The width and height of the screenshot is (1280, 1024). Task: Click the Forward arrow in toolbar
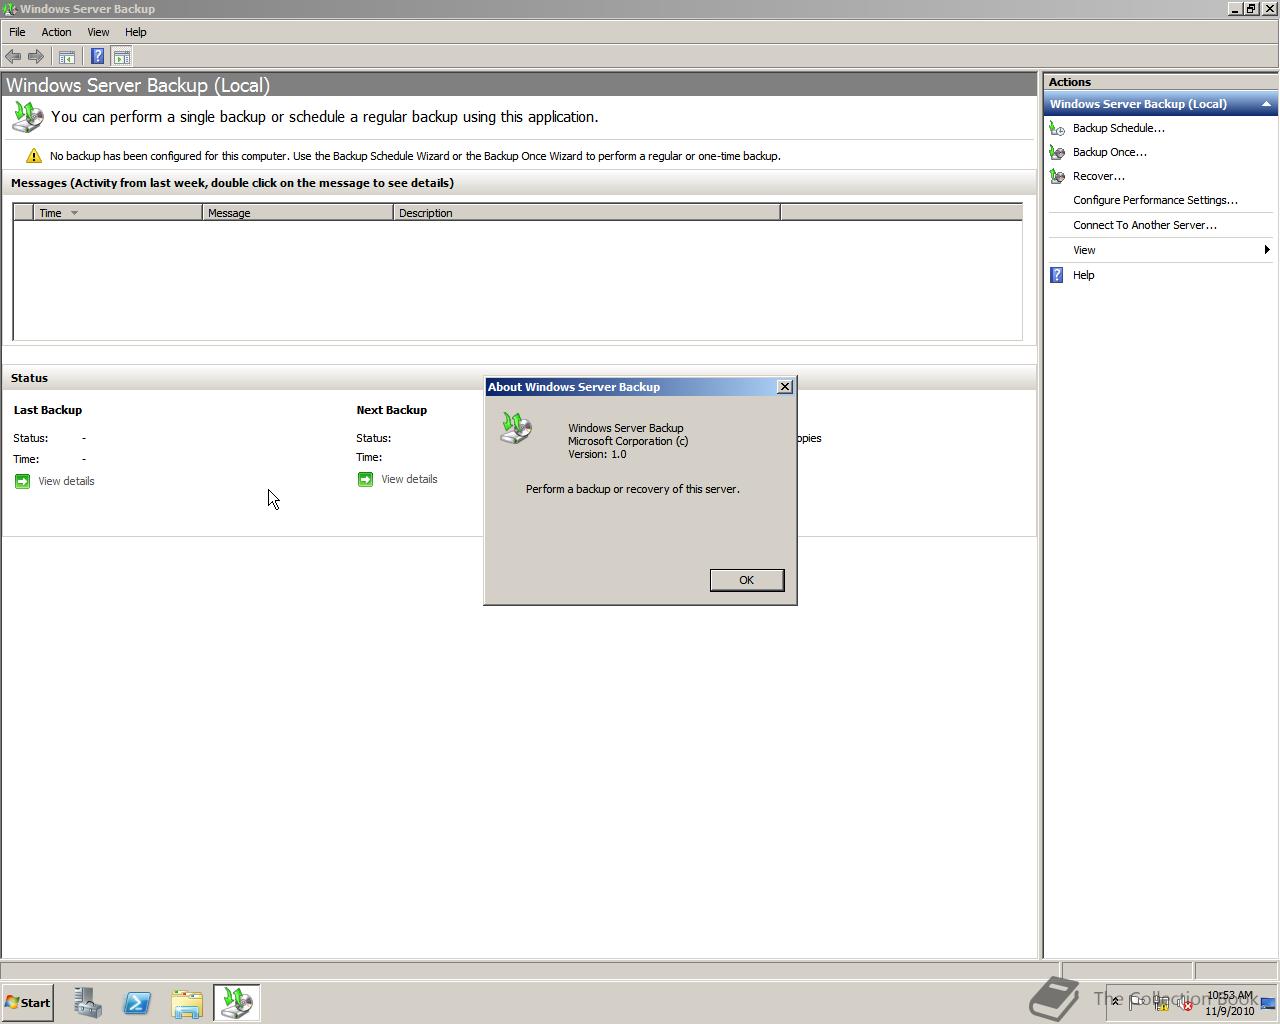[36, 57]
